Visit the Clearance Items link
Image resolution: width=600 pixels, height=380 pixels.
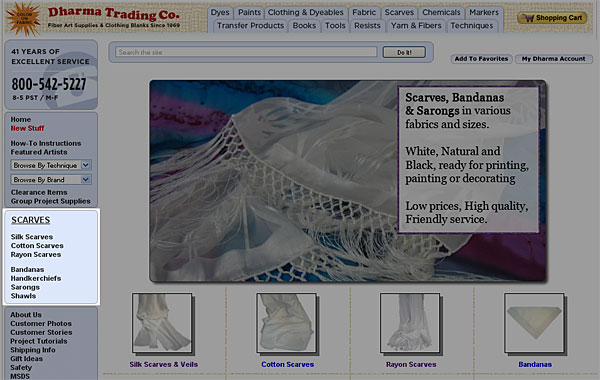(x=39, y=192)
